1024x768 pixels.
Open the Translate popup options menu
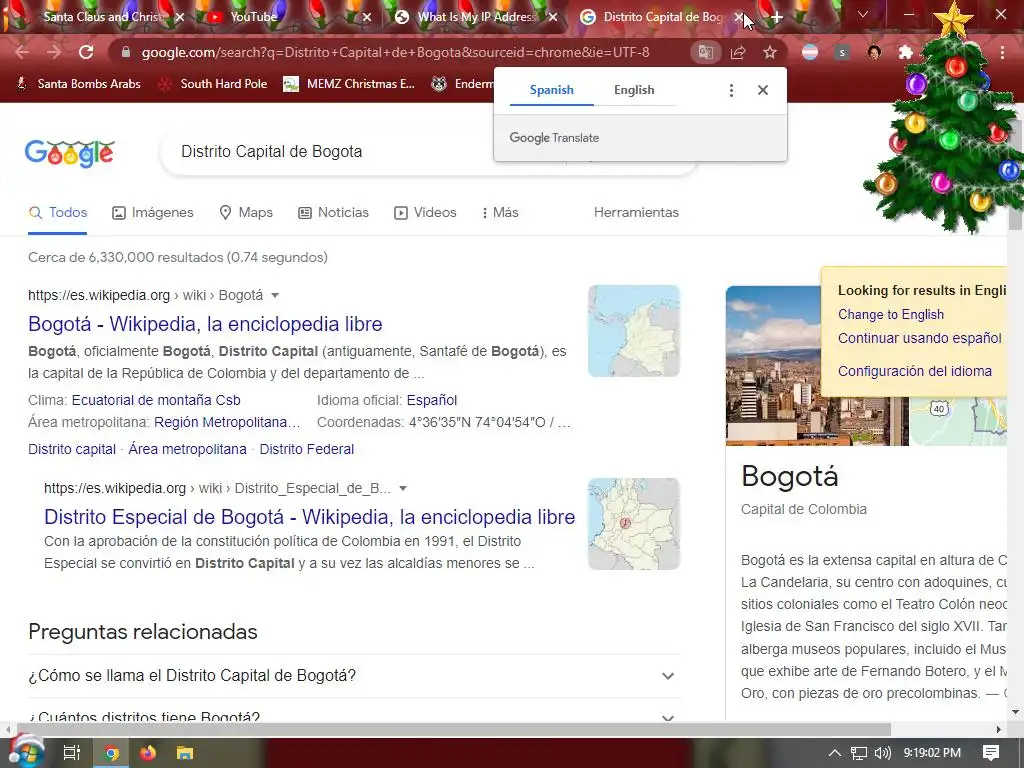tap(731, 90)
